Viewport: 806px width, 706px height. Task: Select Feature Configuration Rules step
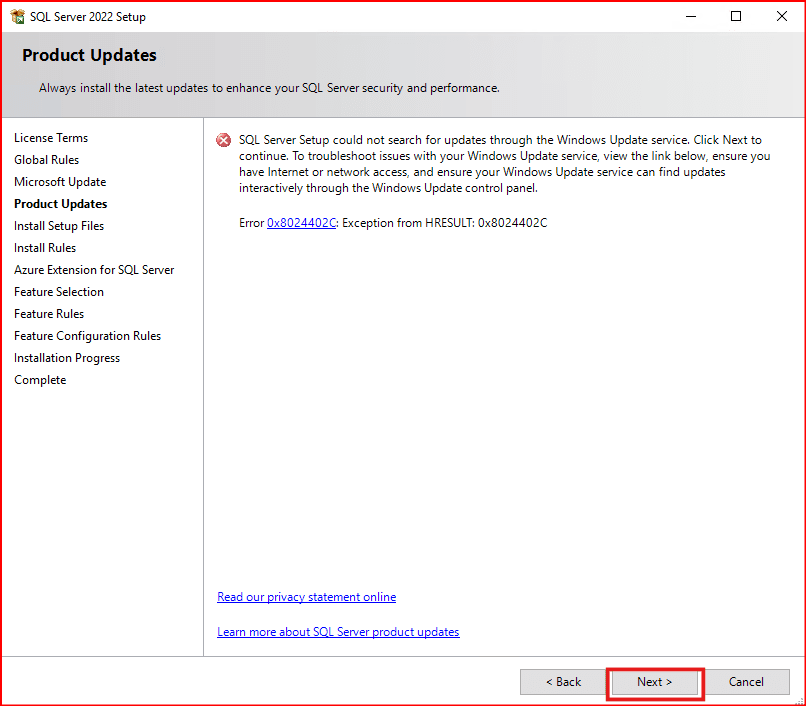tap(87, 336)
